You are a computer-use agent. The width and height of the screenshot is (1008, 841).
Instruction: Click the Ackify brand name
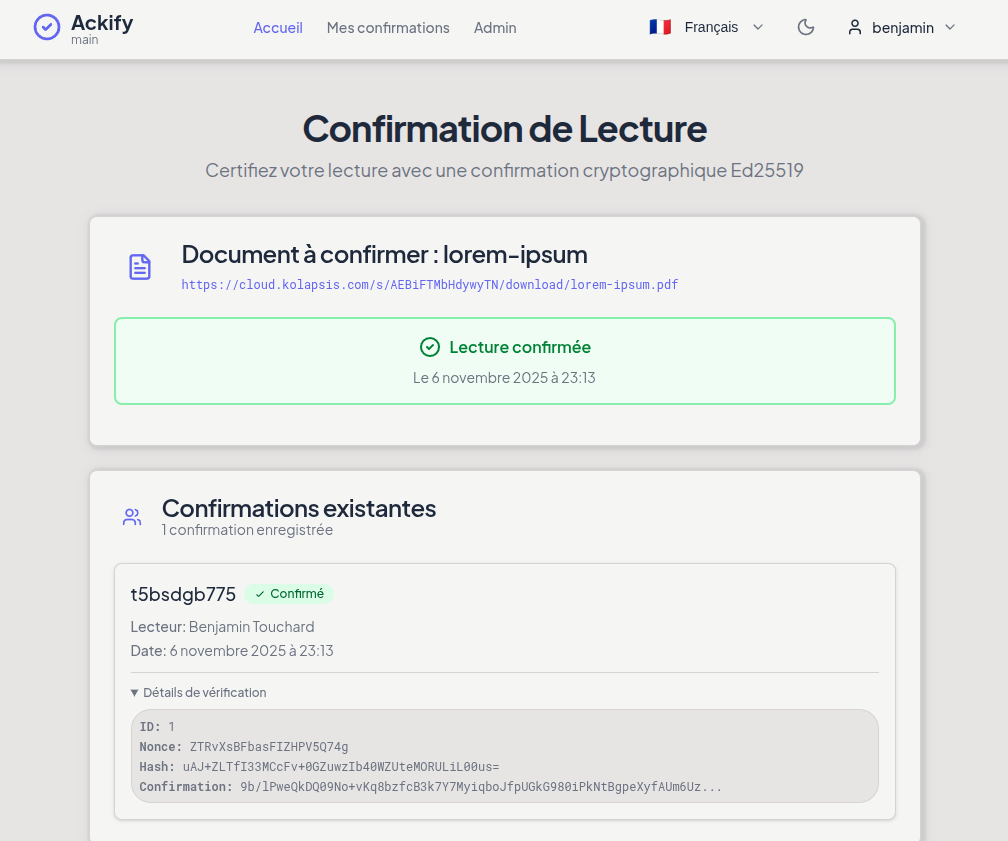point(102,23)
